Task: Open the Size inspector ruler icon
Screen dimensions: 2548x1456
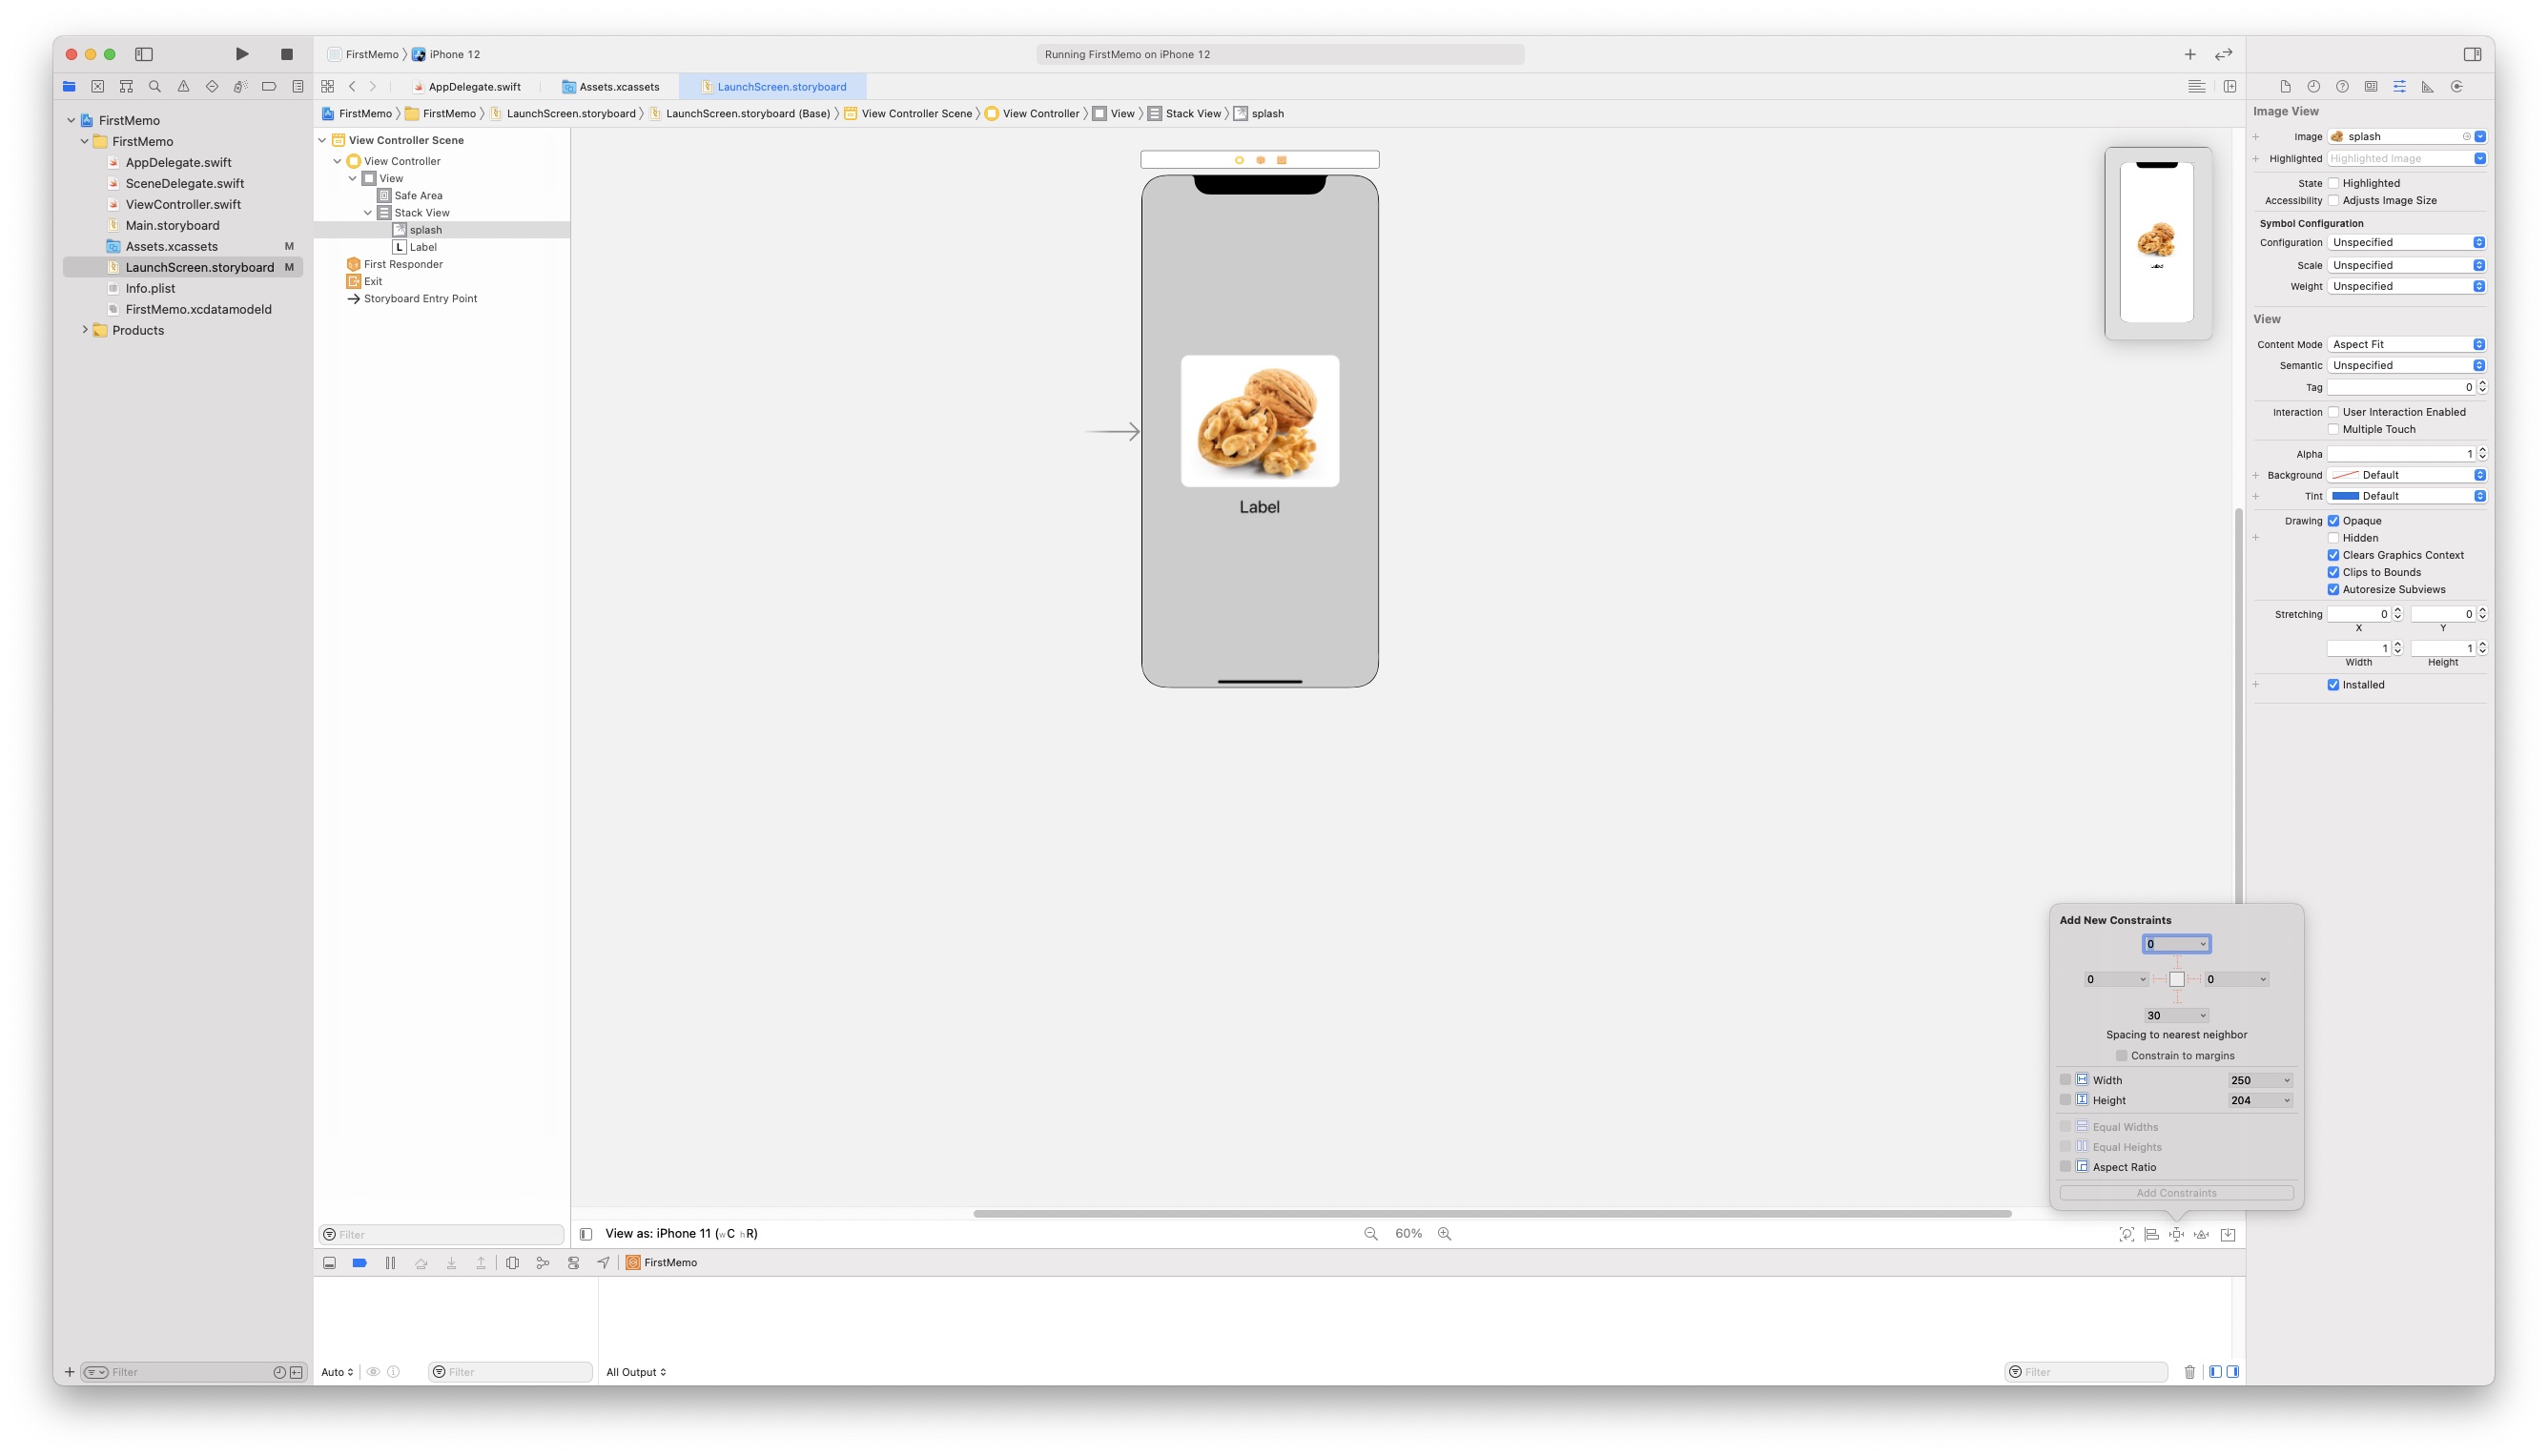Action: pyautogui.click(x=2428, y=87)
